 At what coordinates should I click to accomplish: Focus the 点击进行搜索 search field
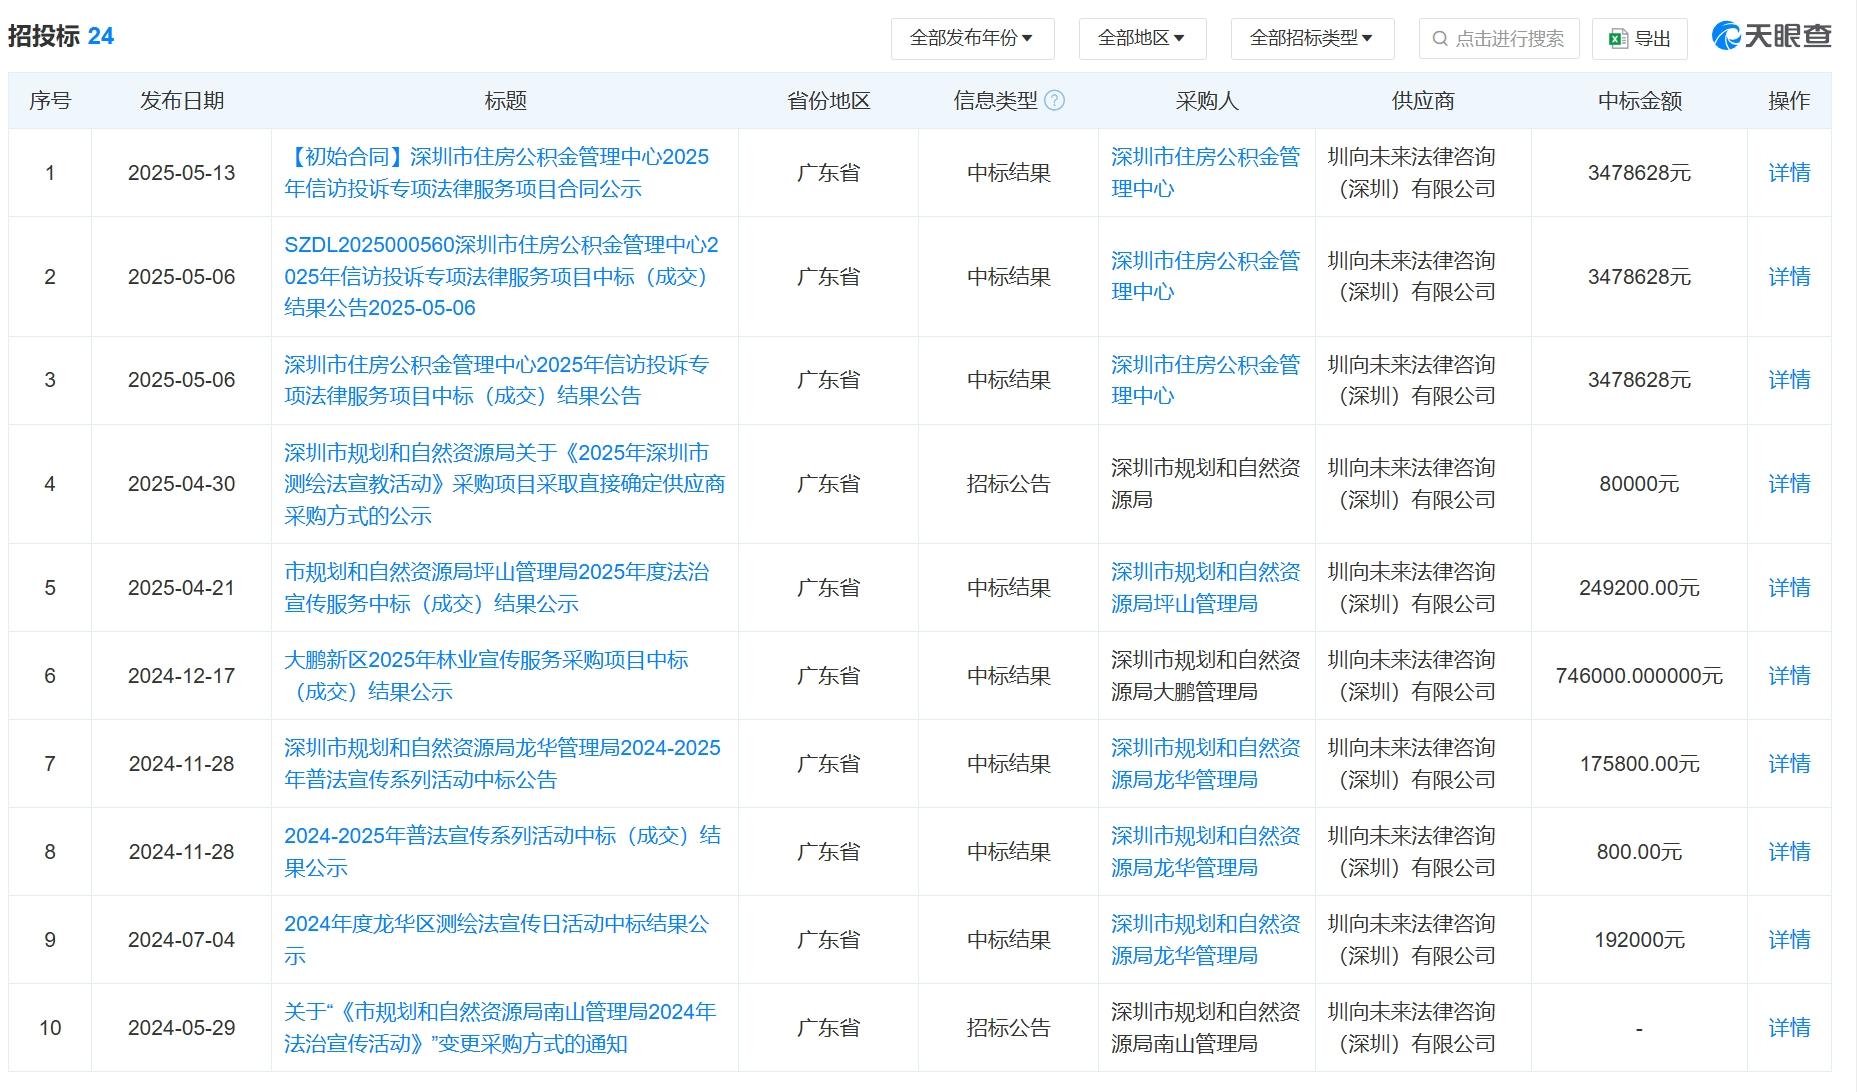coord(1509,39)
